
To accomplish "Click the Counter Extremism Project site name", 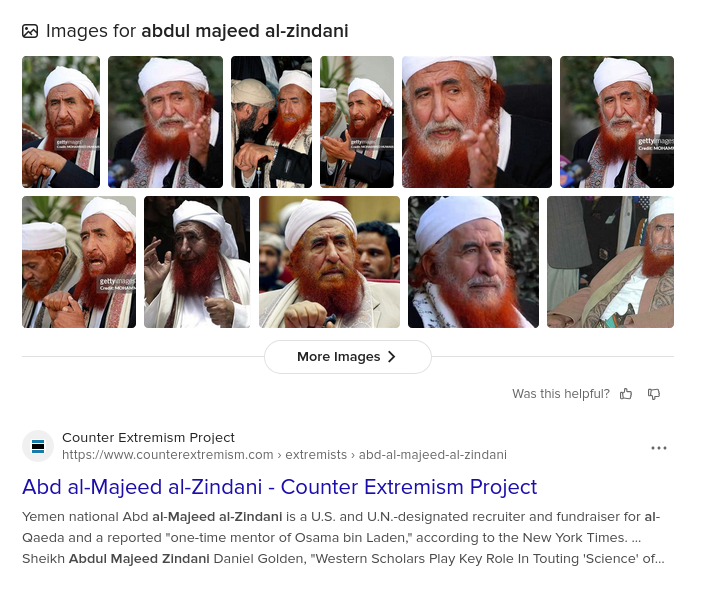I will (x=149, y=437).
